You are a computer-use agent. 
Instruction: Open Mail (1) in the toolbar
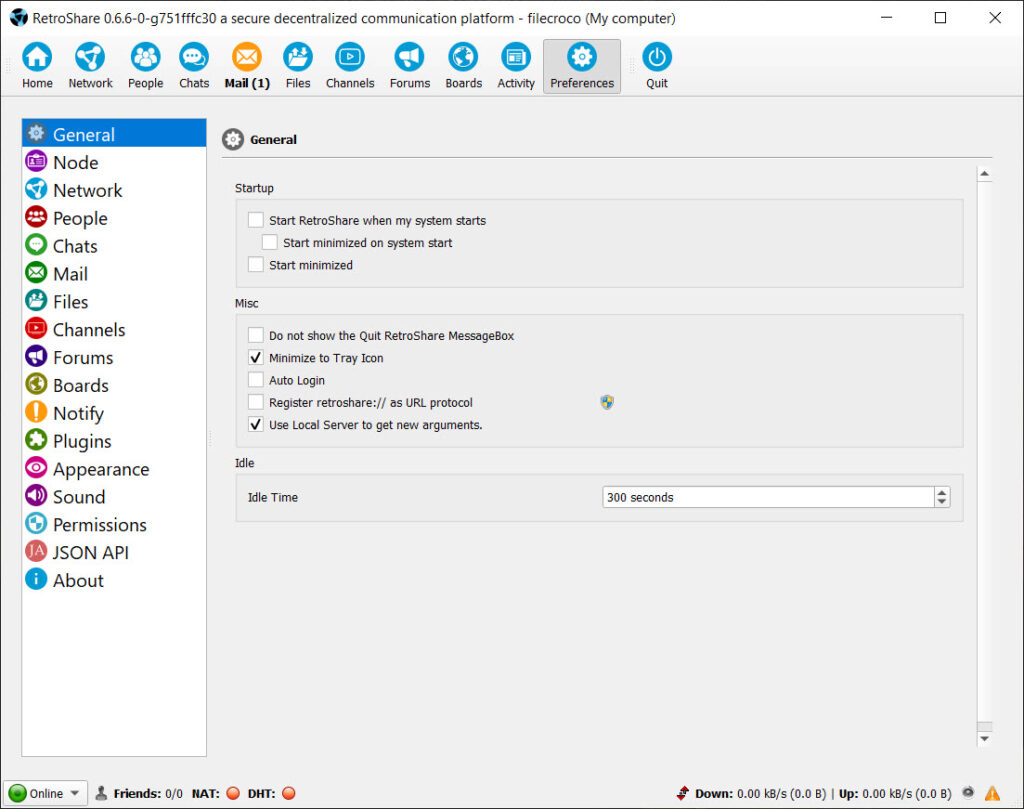pos(247,66)
